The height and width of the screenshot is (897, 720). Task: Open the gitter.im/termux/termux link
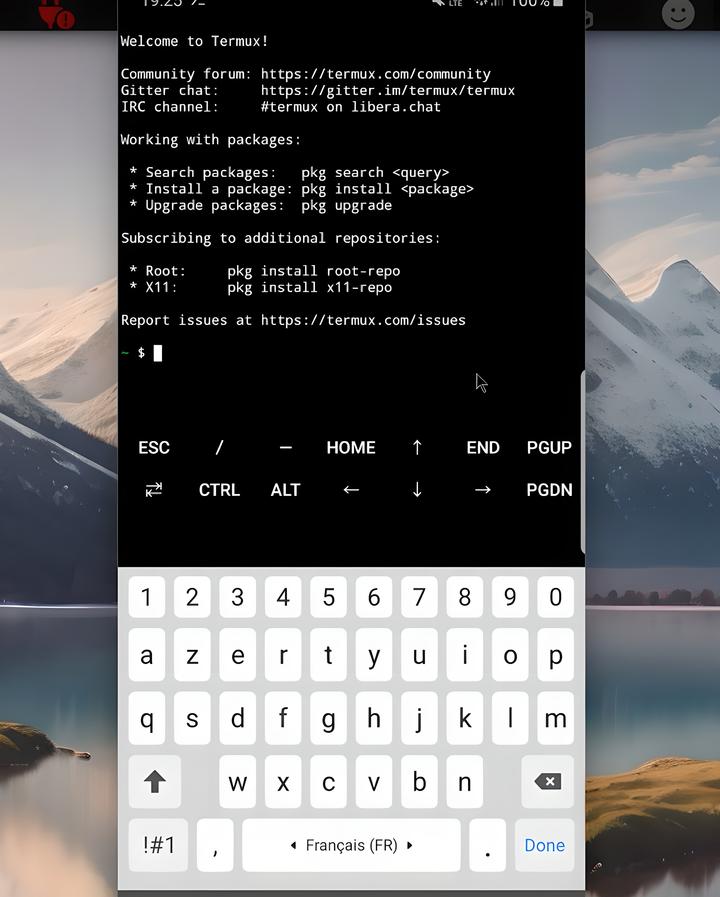(x=388, y=90)
